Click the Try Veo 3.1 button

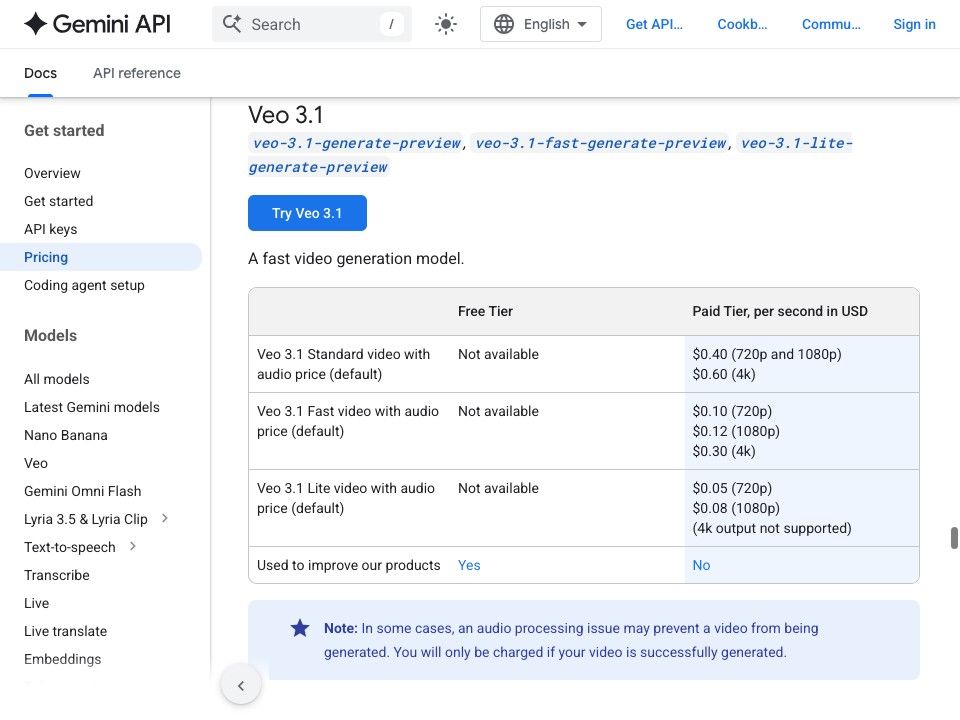307,213
